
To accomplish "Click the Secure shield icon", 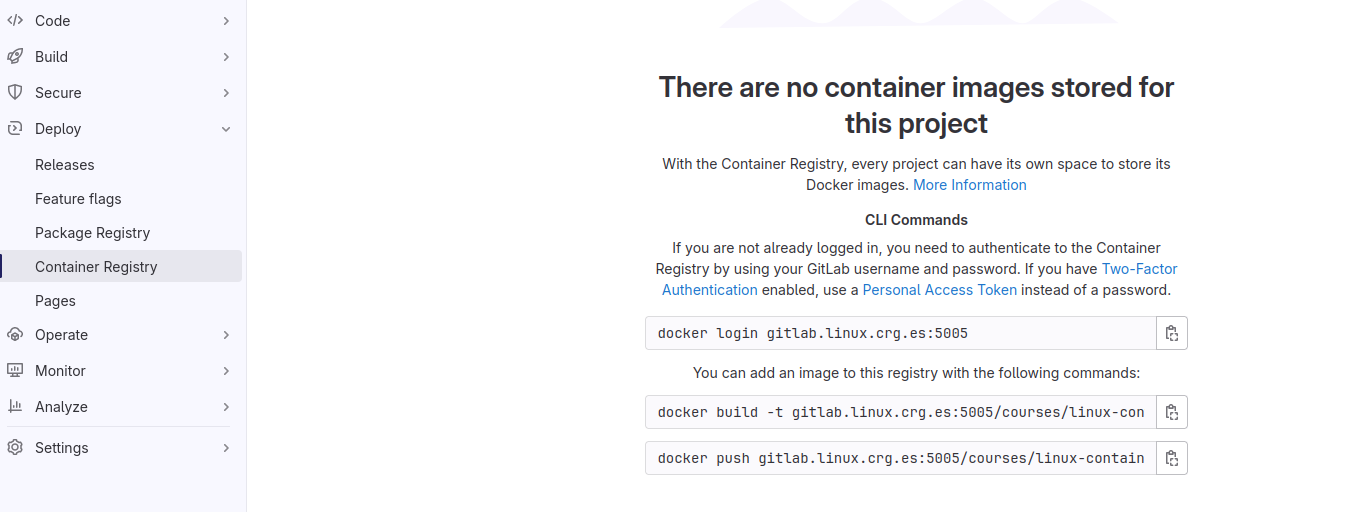I will [15, 93].
